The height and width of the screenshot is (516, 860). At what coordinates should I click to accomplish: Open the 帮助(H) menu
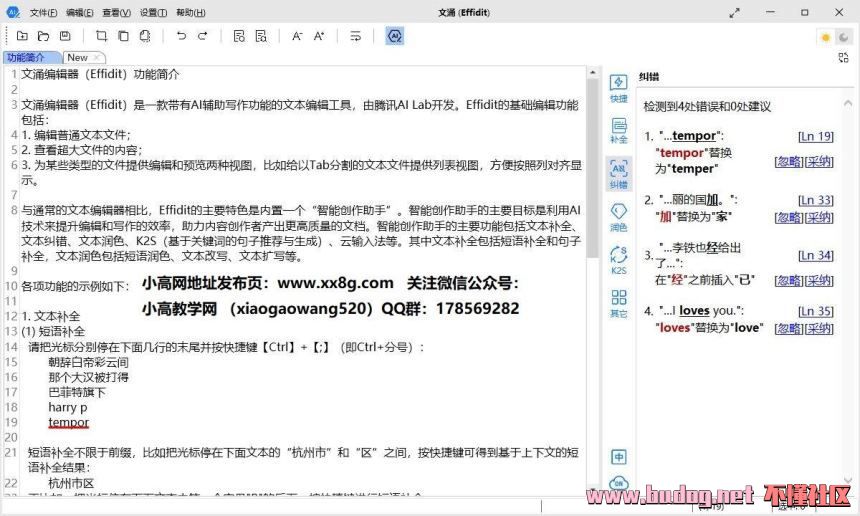190,12
